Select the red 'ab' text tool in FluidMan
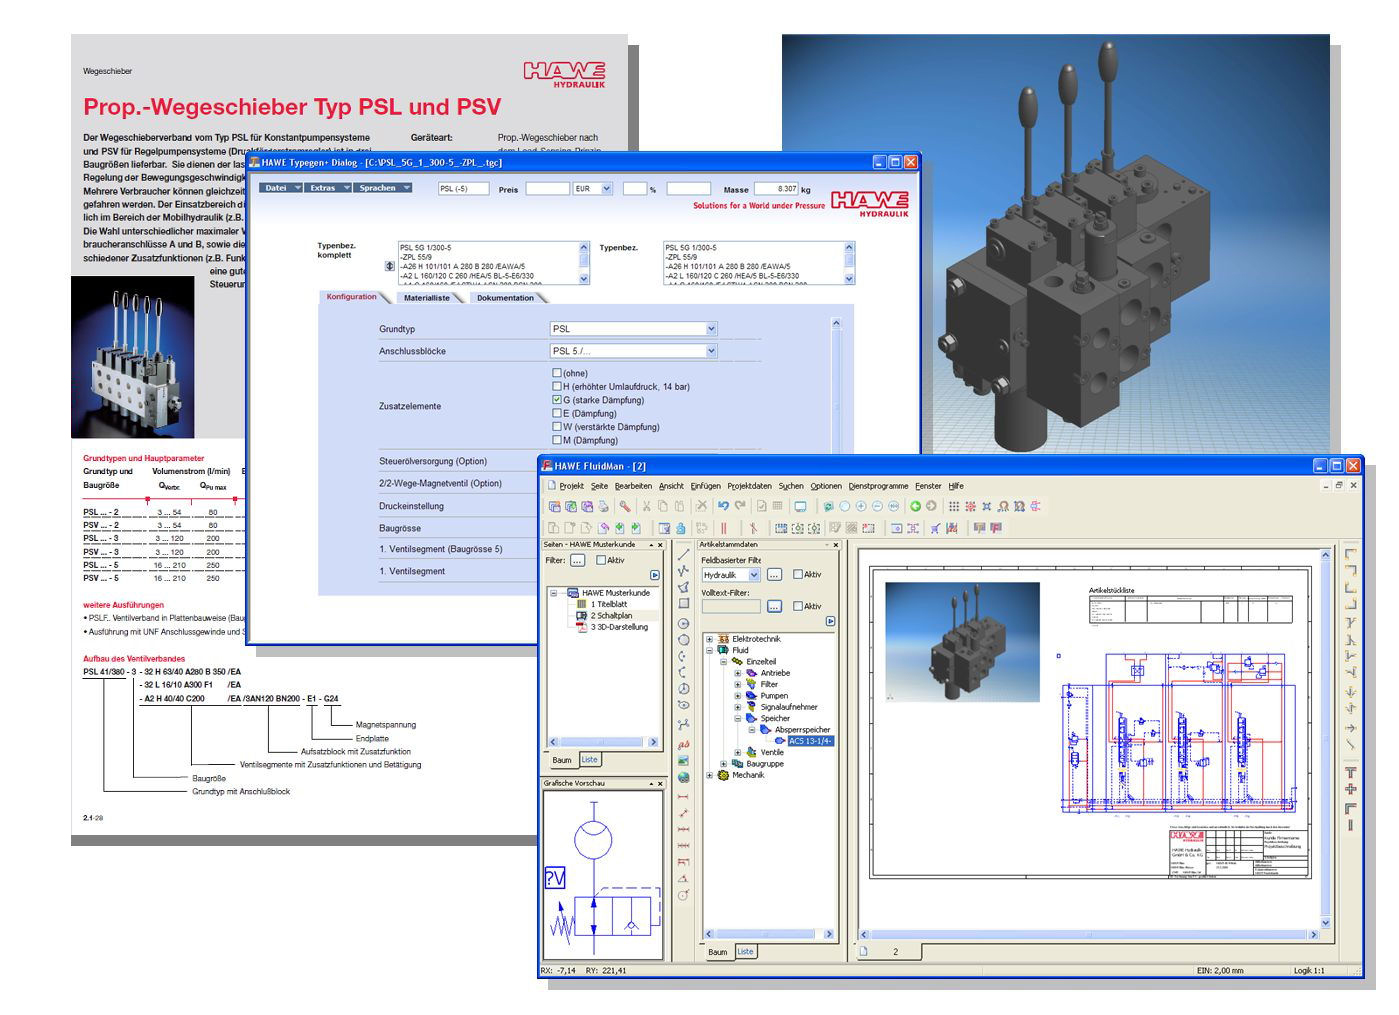The height and width of the screenshot is (1015, 1399). (684, 744)
